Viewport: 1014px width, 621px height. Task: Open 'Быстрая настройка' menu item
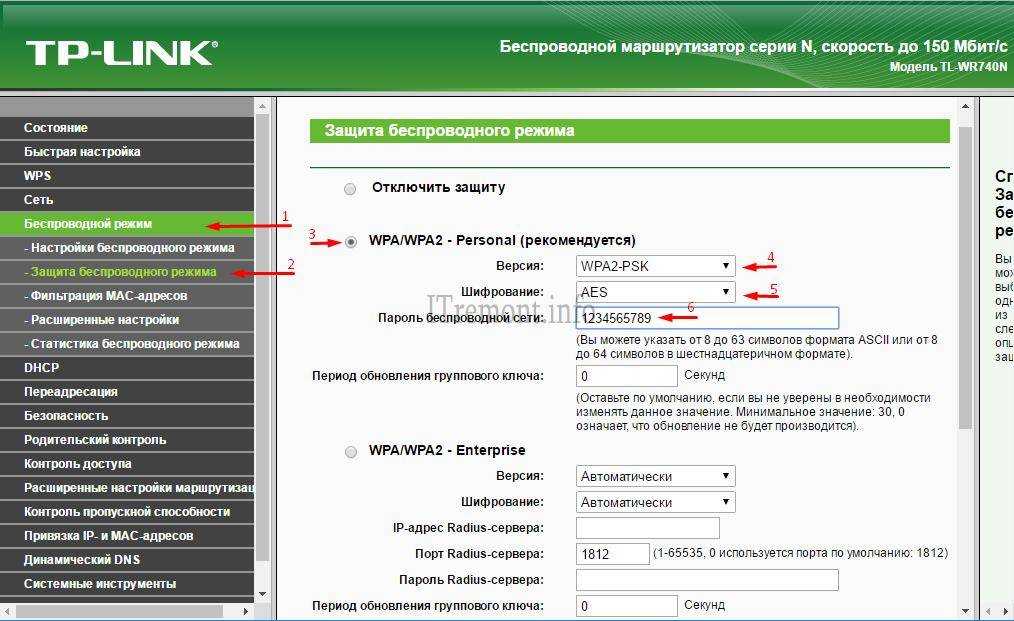[x=82, y=152]
